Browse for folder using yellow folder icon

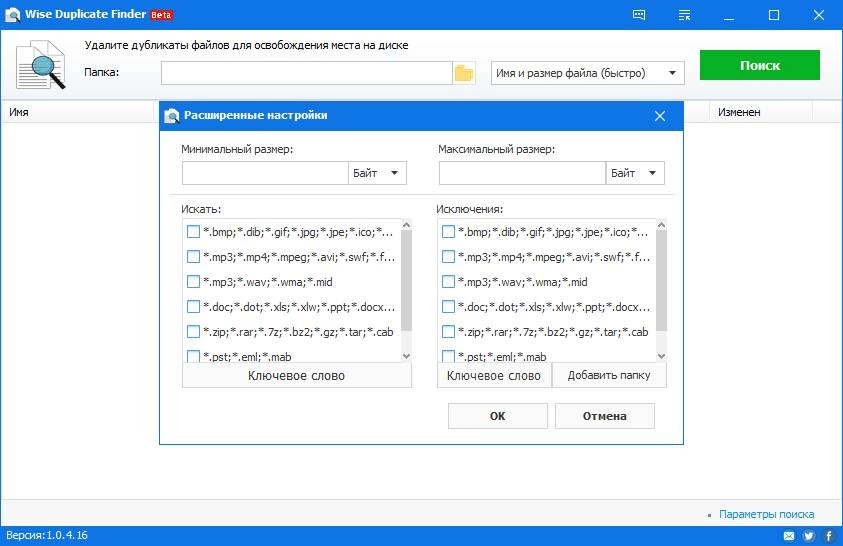coord(463,73)
